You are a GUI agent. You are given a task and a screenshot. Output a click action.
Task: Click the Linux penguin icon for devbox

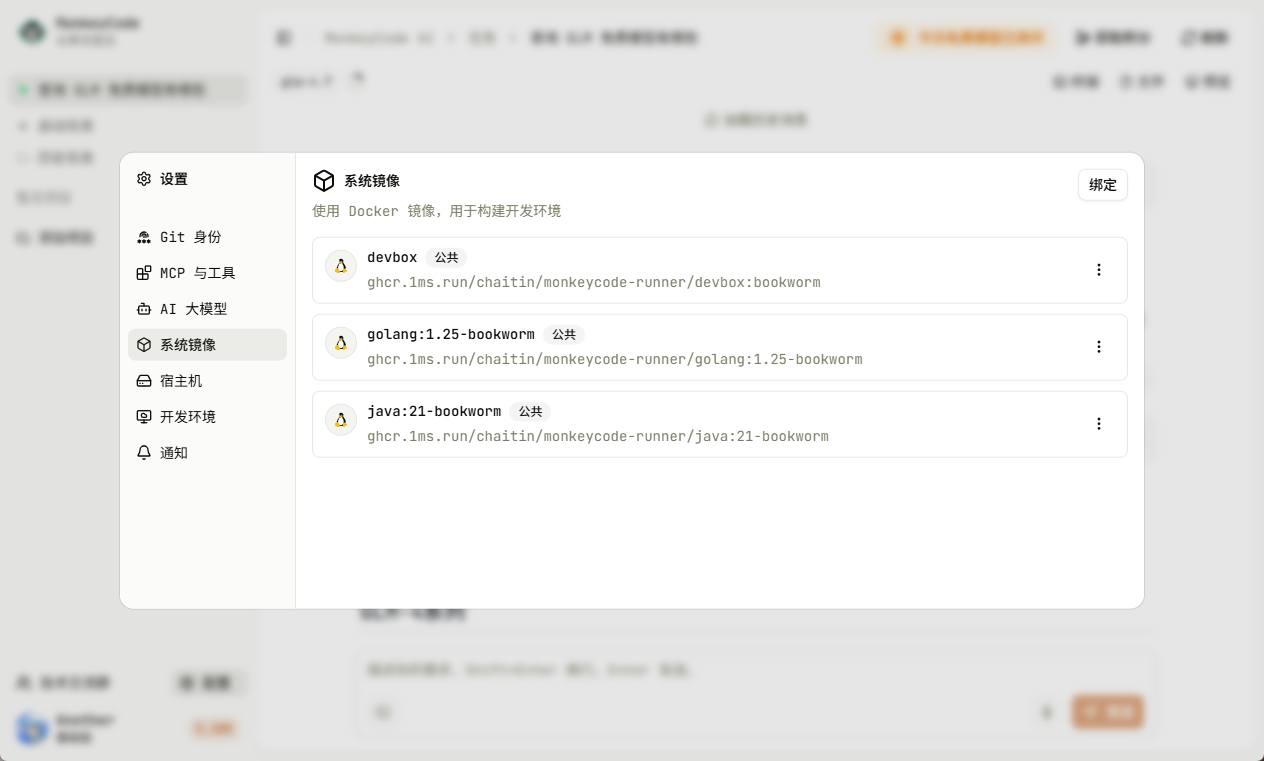(x=341, y=266)
